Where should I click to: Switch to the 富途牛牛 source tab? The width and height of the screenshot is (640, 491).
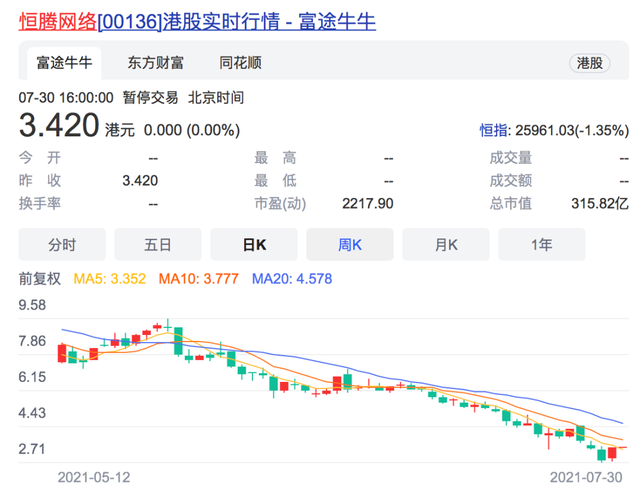[64, 63]
